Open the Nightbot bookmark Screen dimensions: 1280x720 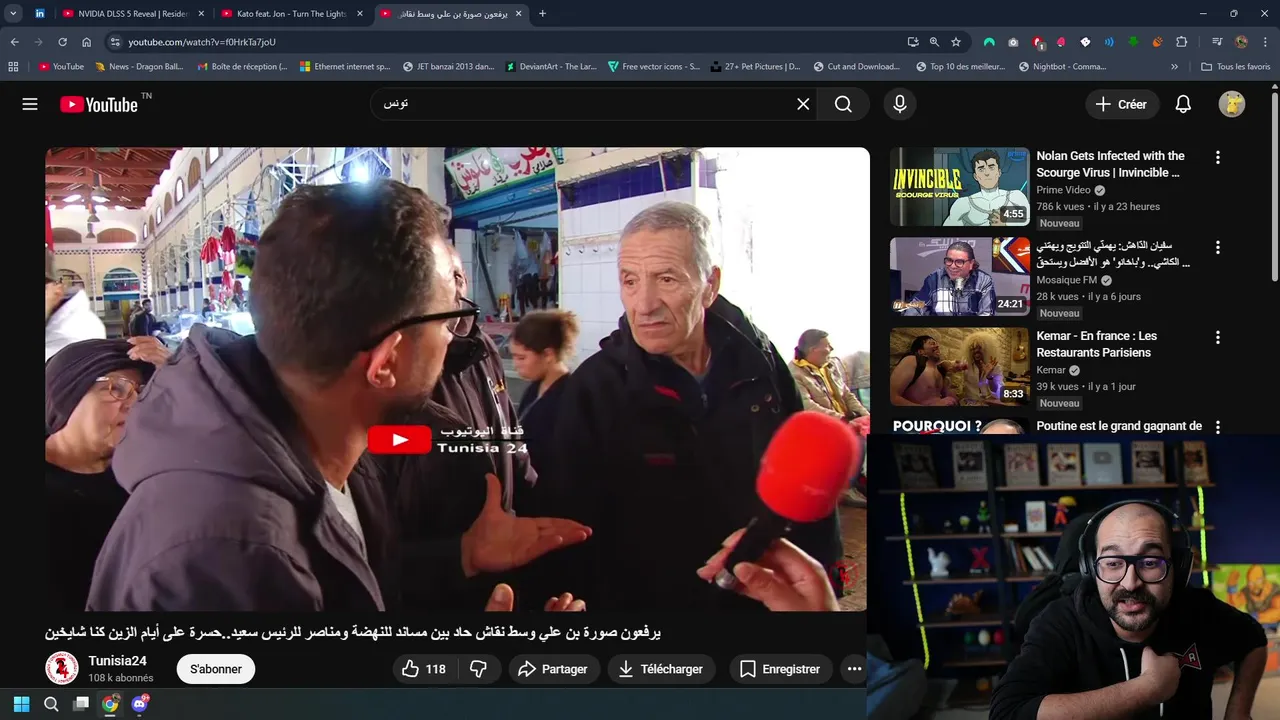1063,67
